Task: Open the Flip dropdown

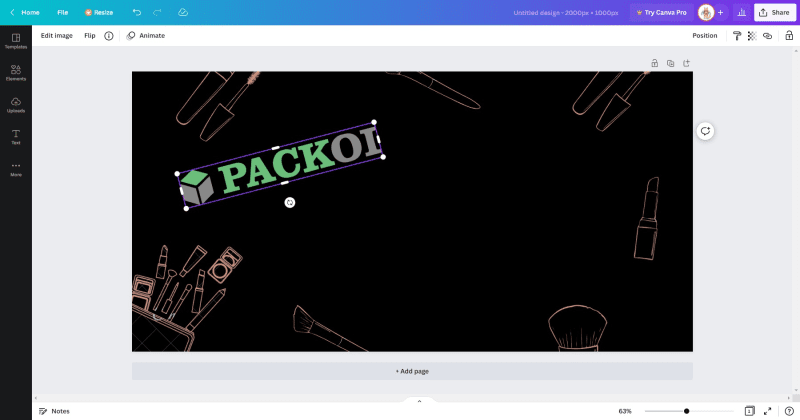Action: (89, 35)
